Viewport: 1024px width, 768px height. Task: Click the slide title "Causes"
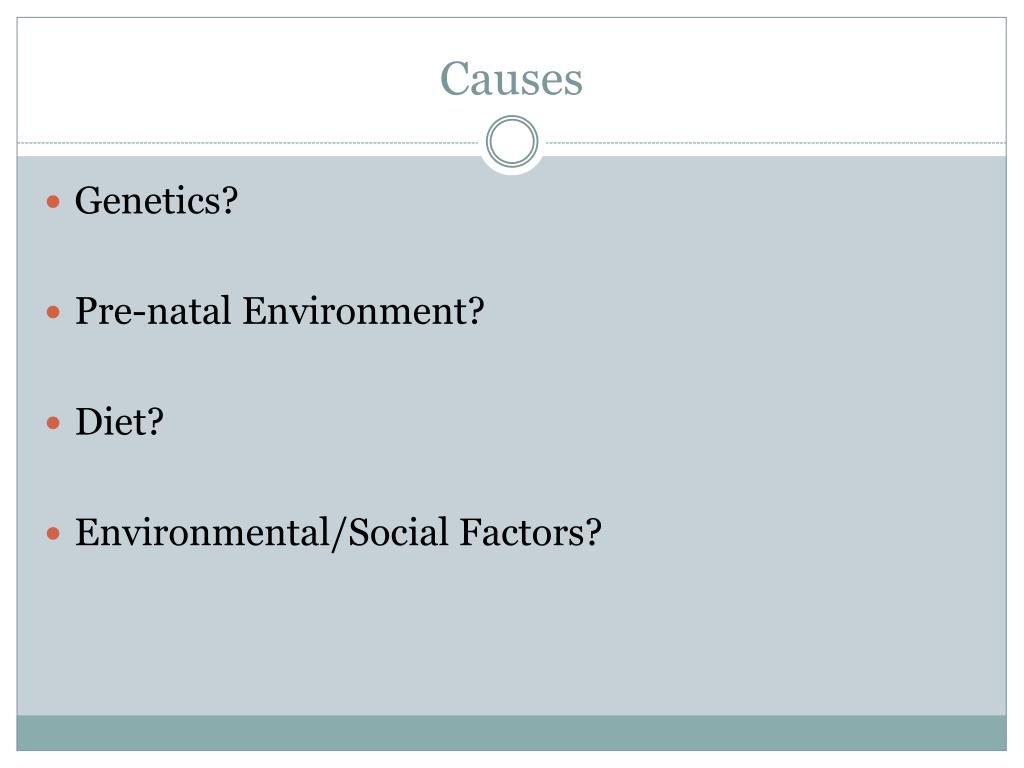pos(511,79)
